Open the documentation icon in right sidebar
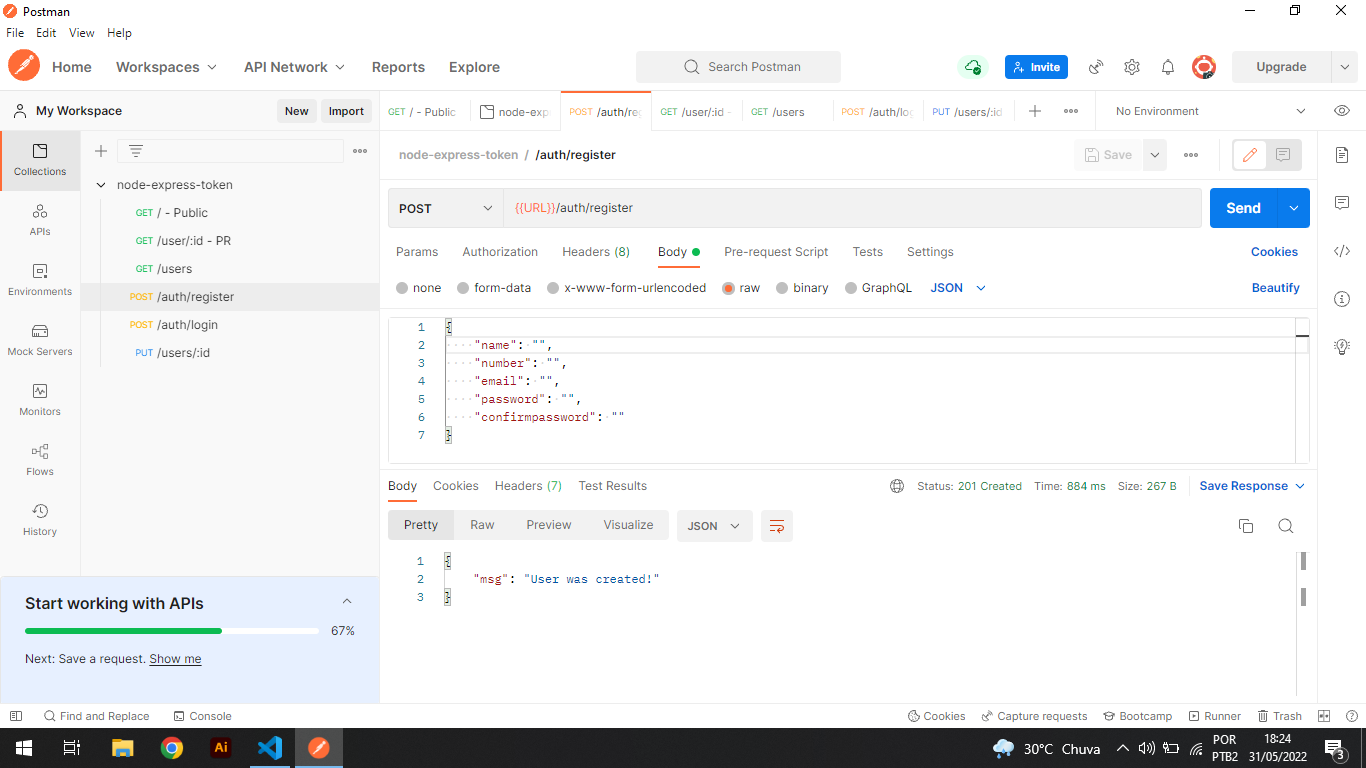Screen dimensions: 1366x768 pos(1342,155)
